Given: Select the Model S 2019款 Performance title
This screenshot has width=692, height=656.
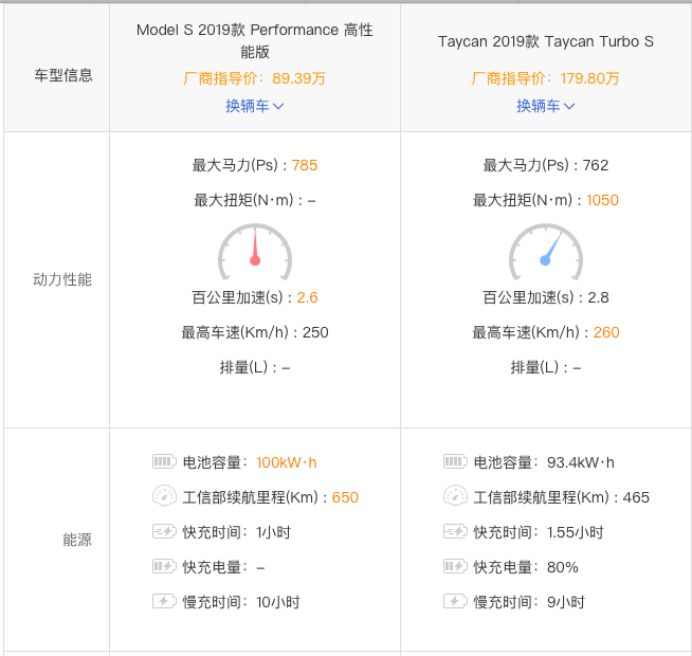Looking at the screenshot, I should coord(255,41).
